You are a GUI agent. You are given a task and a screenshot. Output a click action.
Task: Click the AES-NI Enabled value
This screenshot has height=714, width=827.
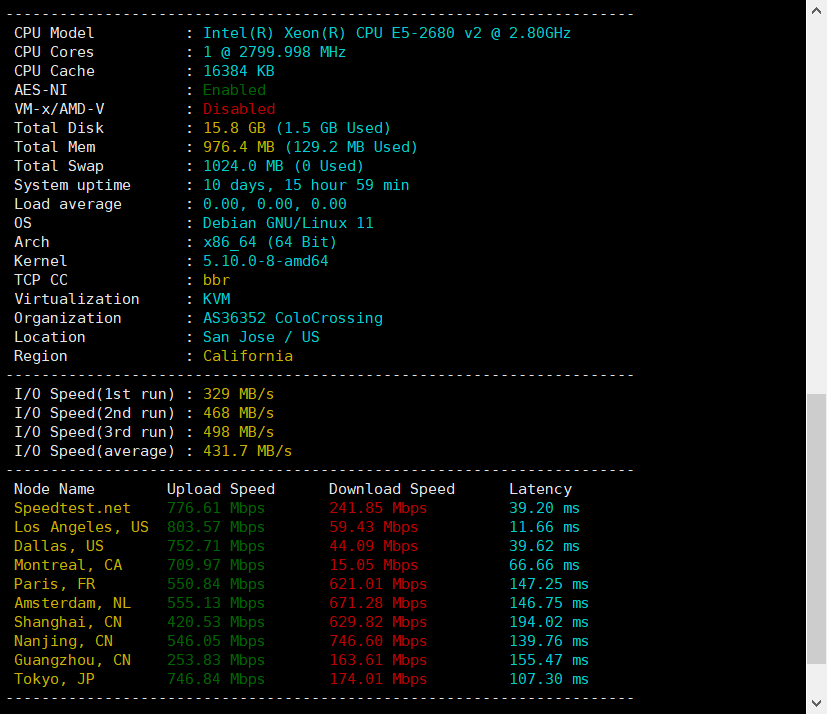(234, 90)
